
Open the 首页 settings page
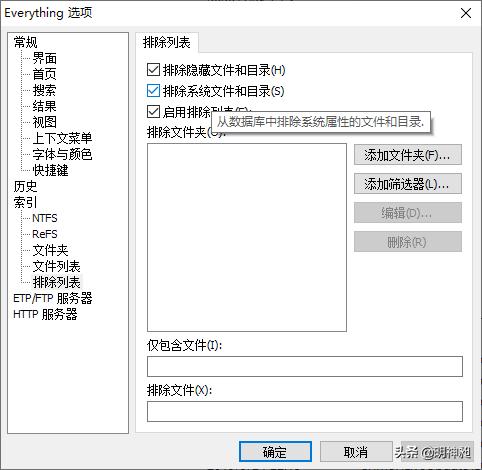[x=45, y=74]
